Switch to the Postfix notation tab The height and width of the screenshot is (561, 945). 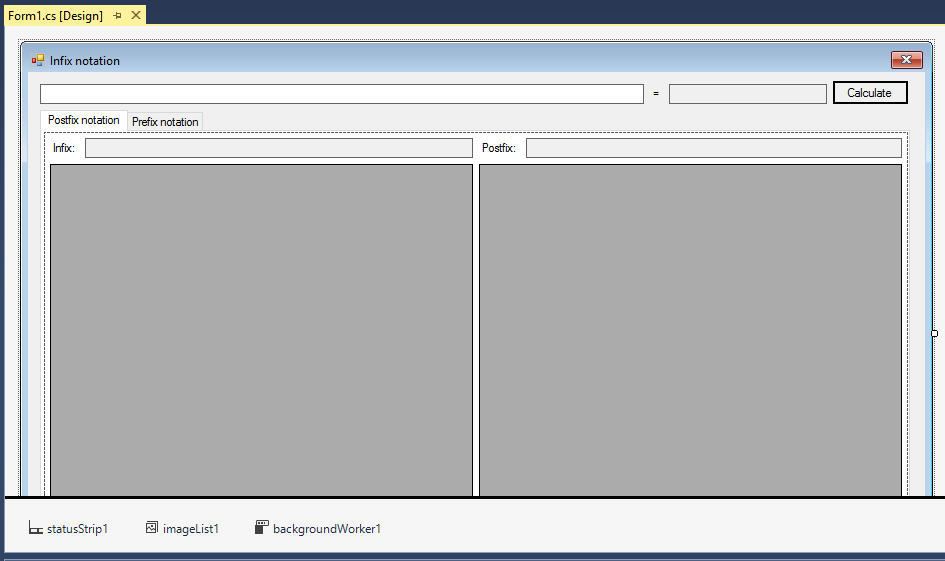pos(84,120)
